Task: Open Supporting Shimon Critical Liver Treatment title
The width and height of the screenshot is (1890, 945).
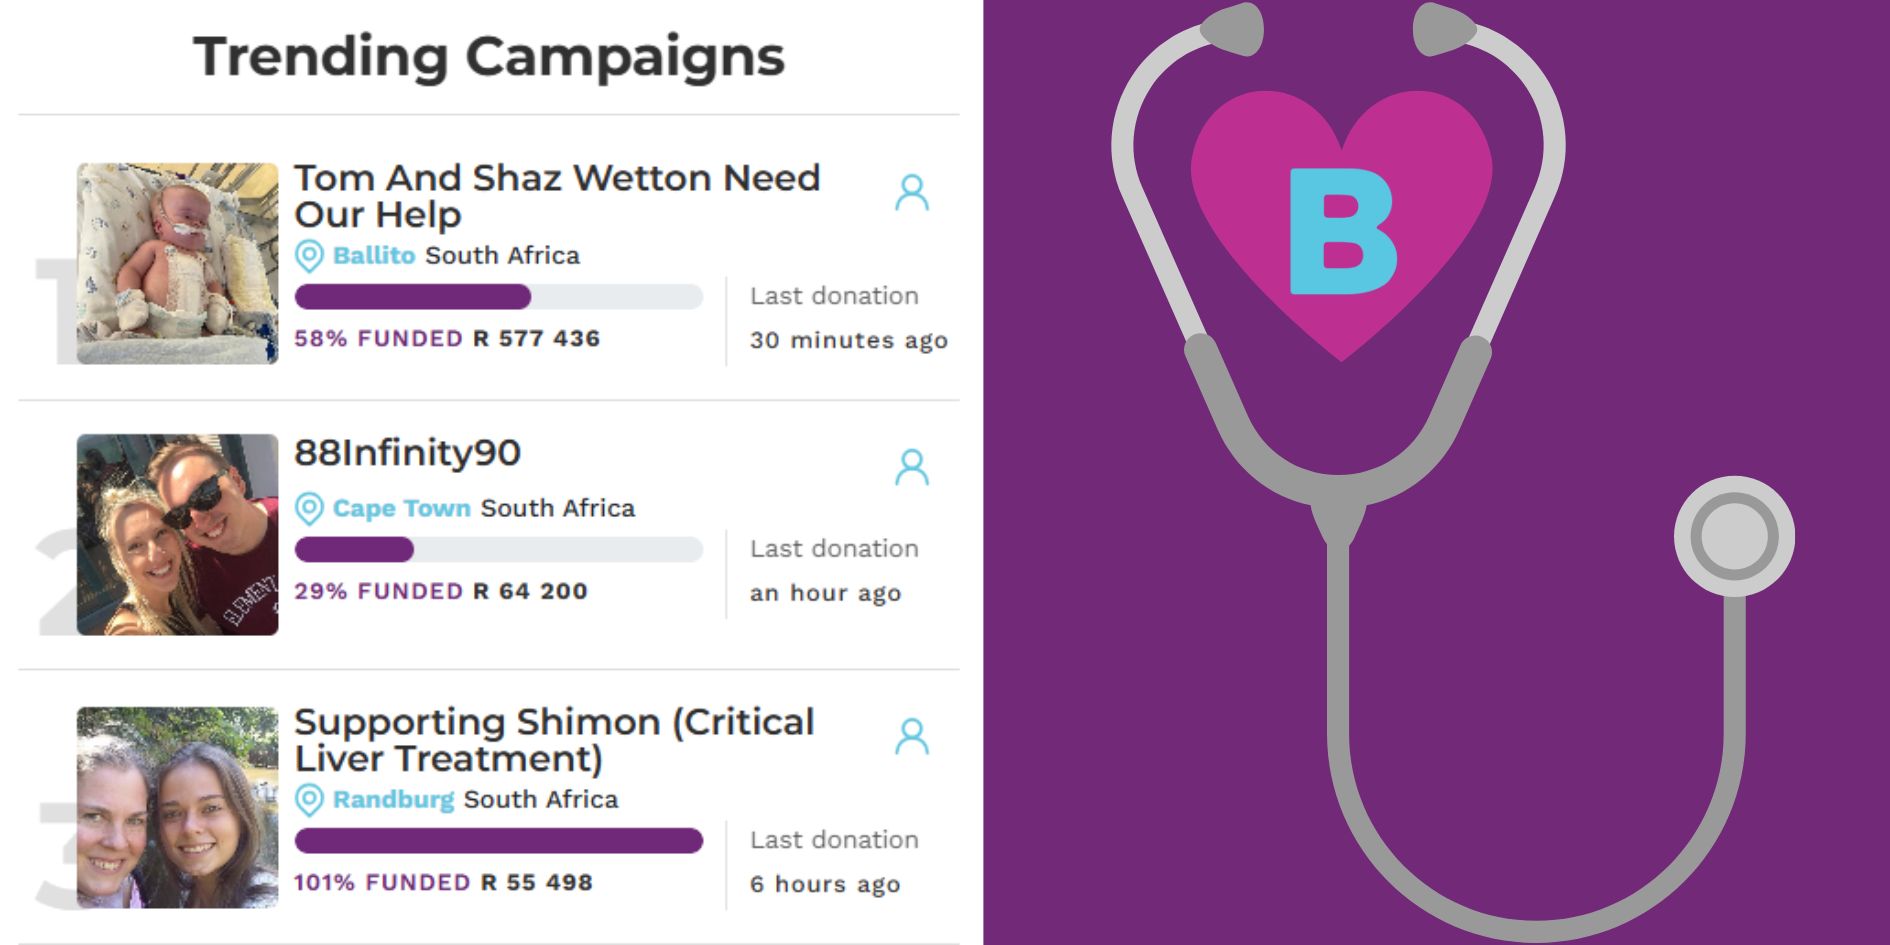Action: coord(554,740)
